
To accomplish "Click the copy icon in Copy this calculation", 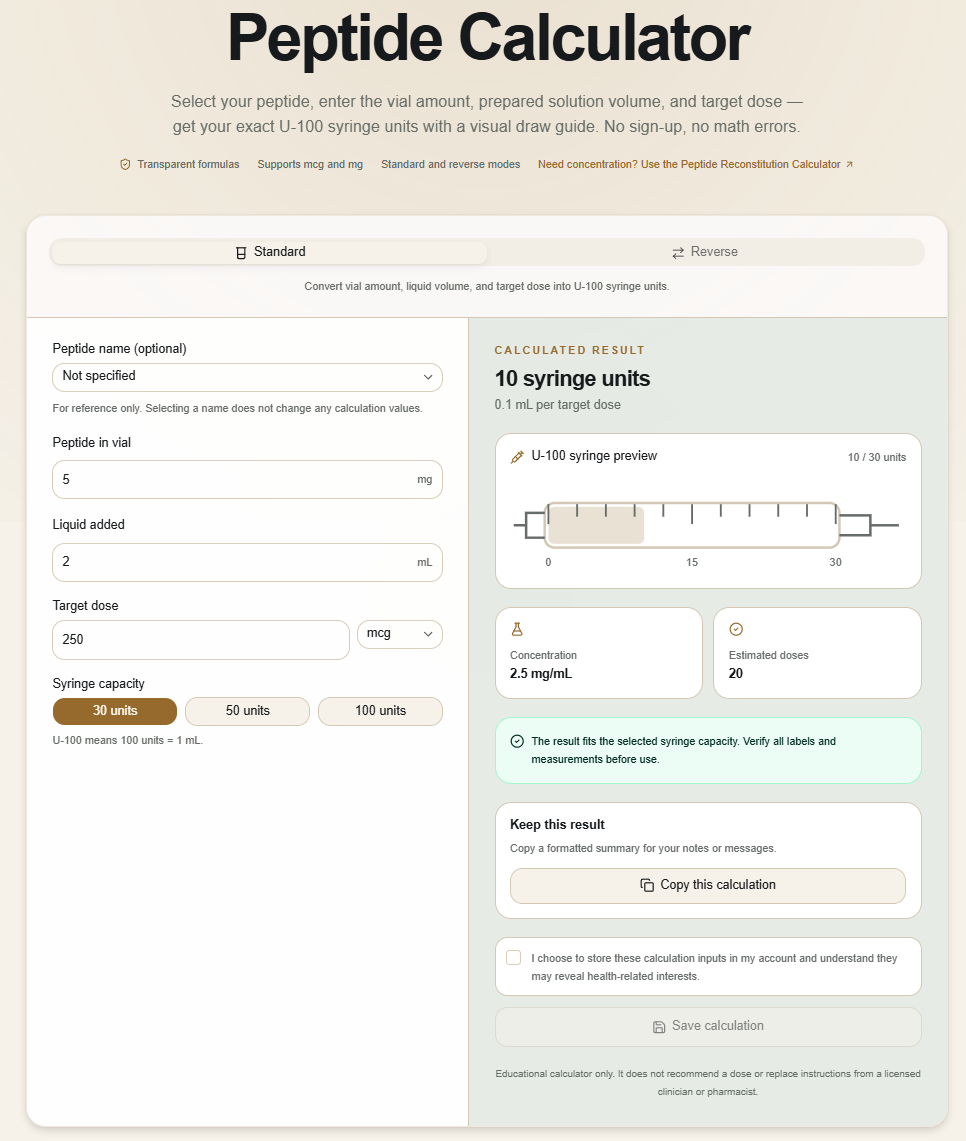I will [x=647, y=885].
